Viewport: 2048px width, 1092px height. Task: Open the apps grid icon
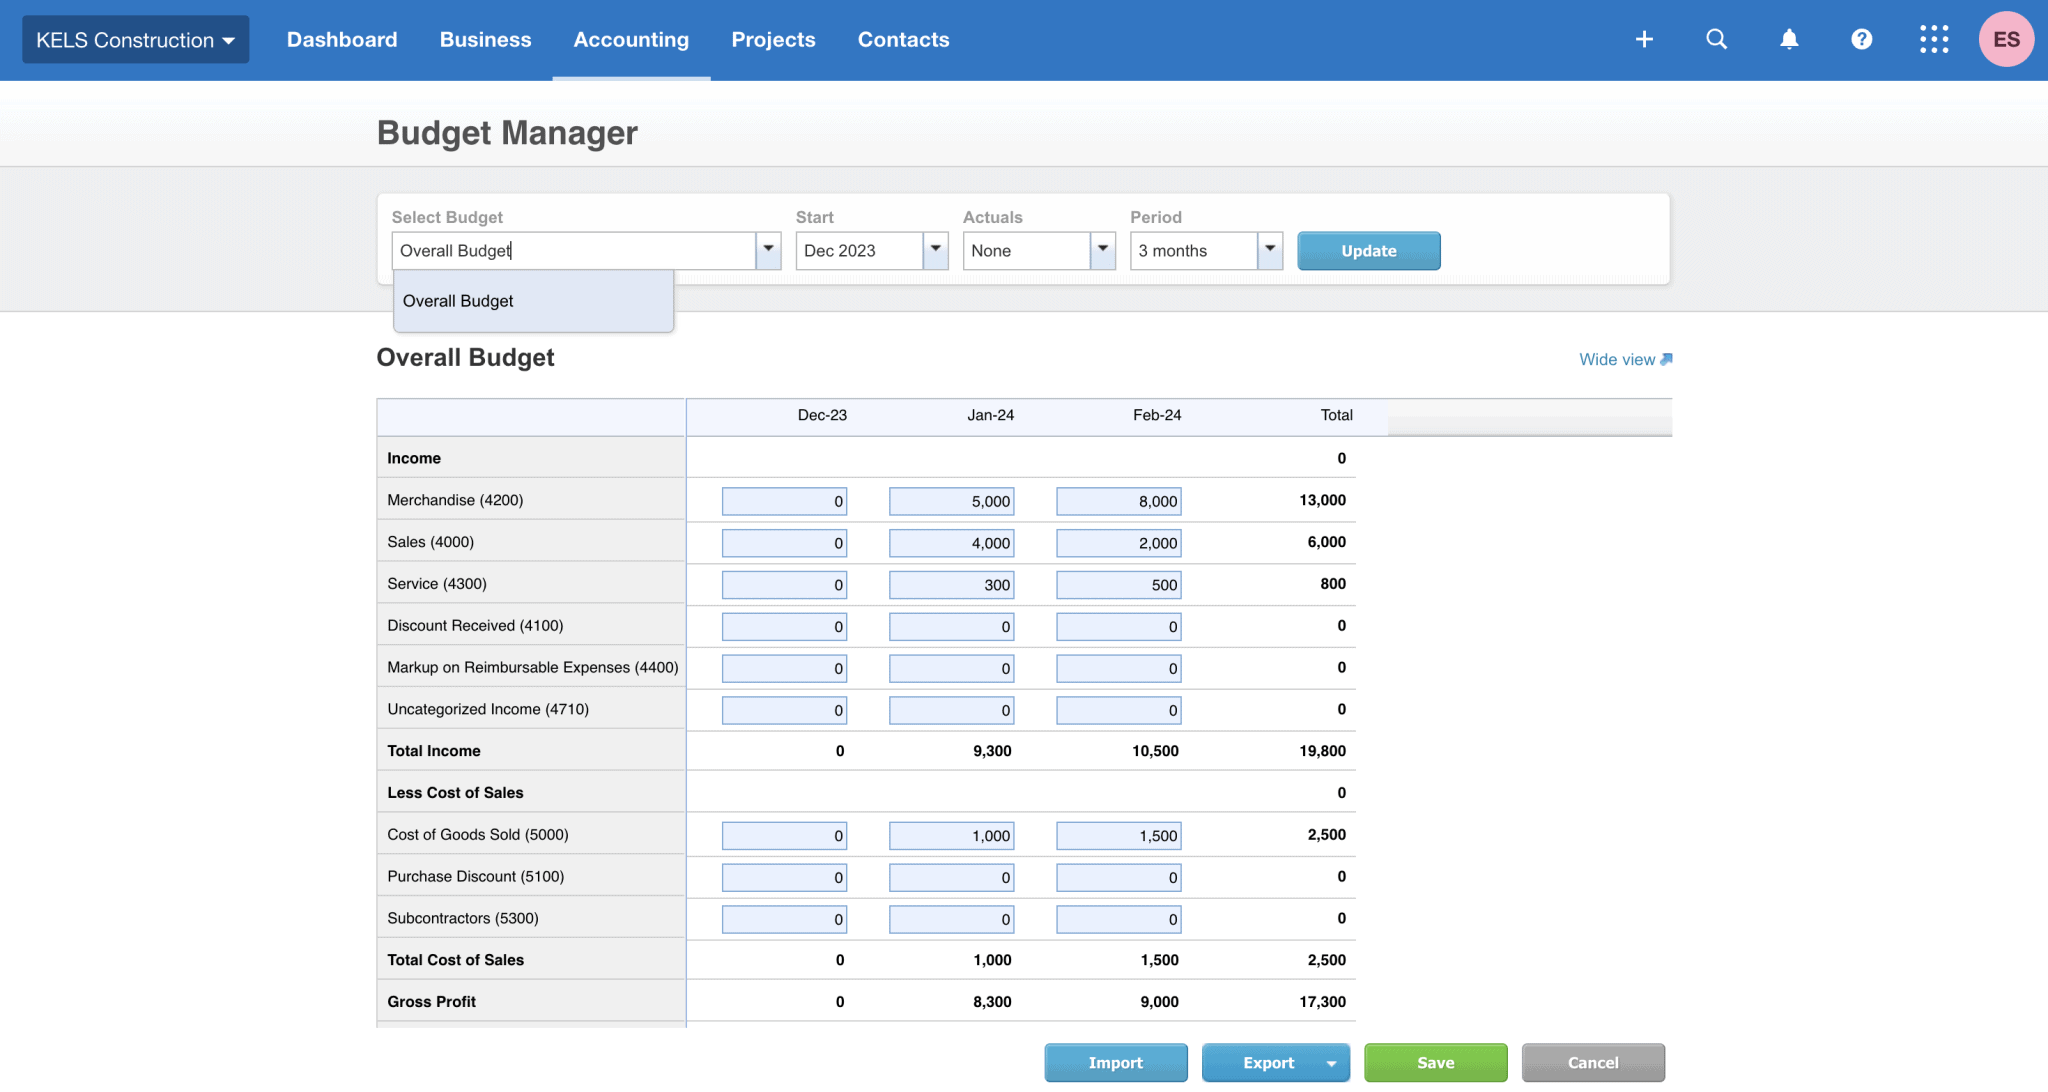[1933, 39]
